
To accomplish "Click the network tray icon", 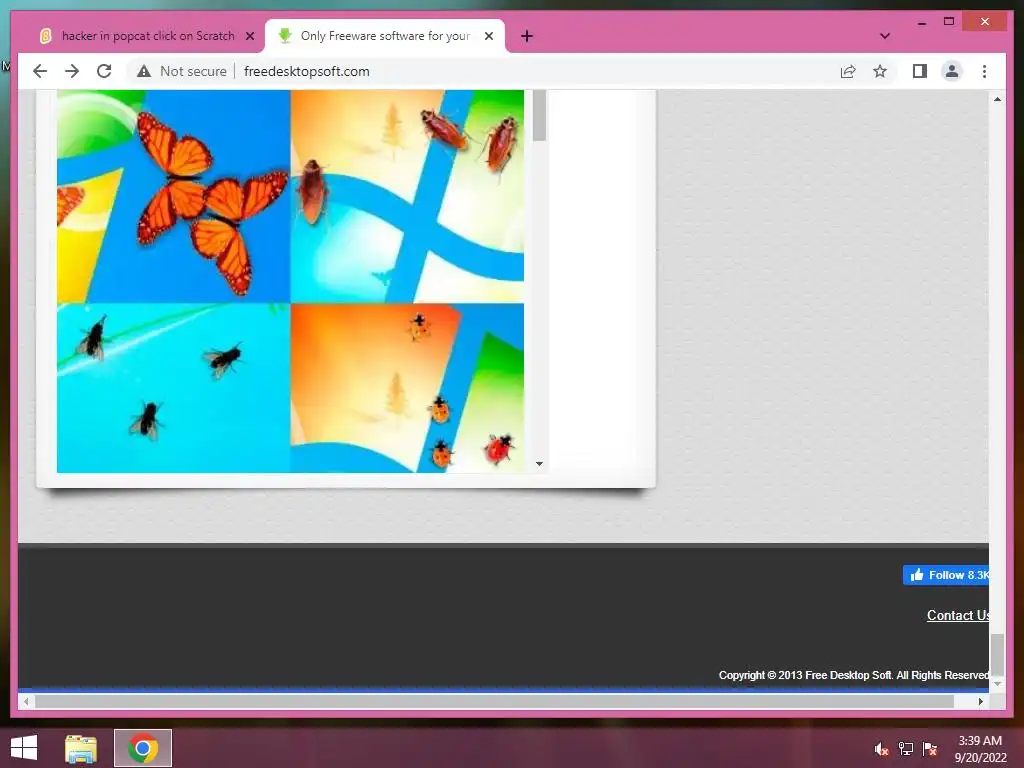I will pos(906,749).
